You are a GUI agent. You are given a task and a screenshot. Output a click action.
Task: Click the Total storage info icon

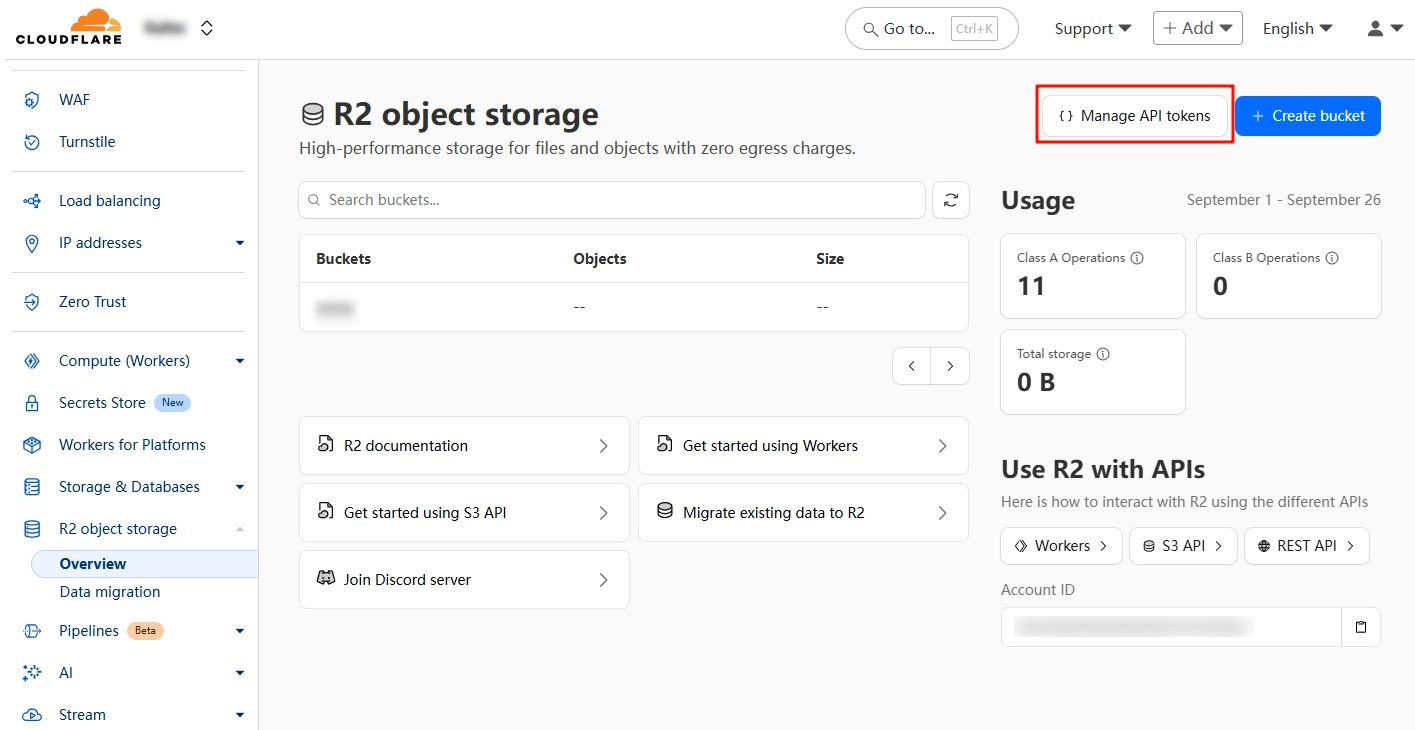coord(1103,354)
